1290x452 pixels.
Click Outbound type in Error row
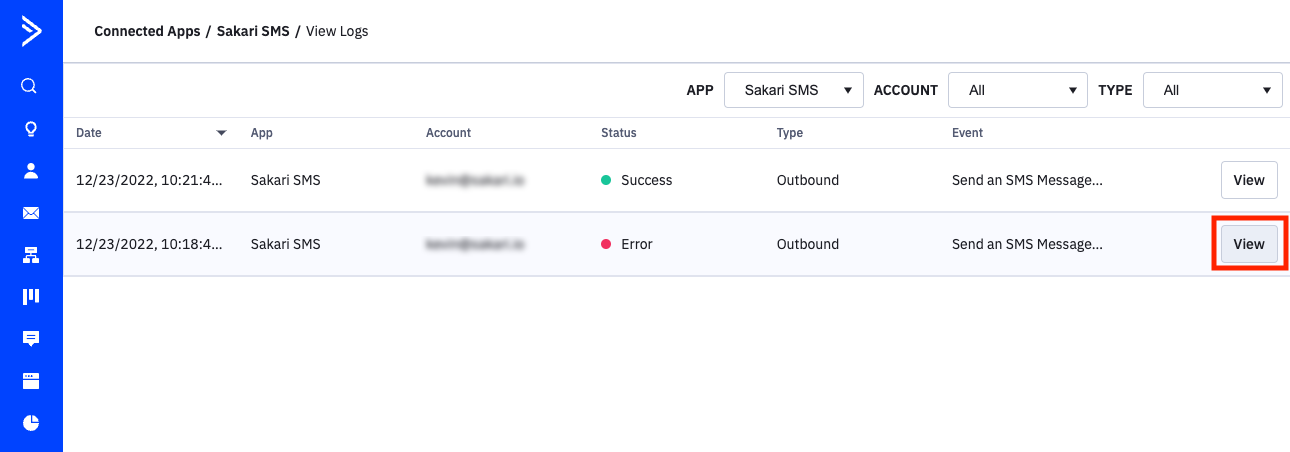pyautogui.click(x=808, y=244)
